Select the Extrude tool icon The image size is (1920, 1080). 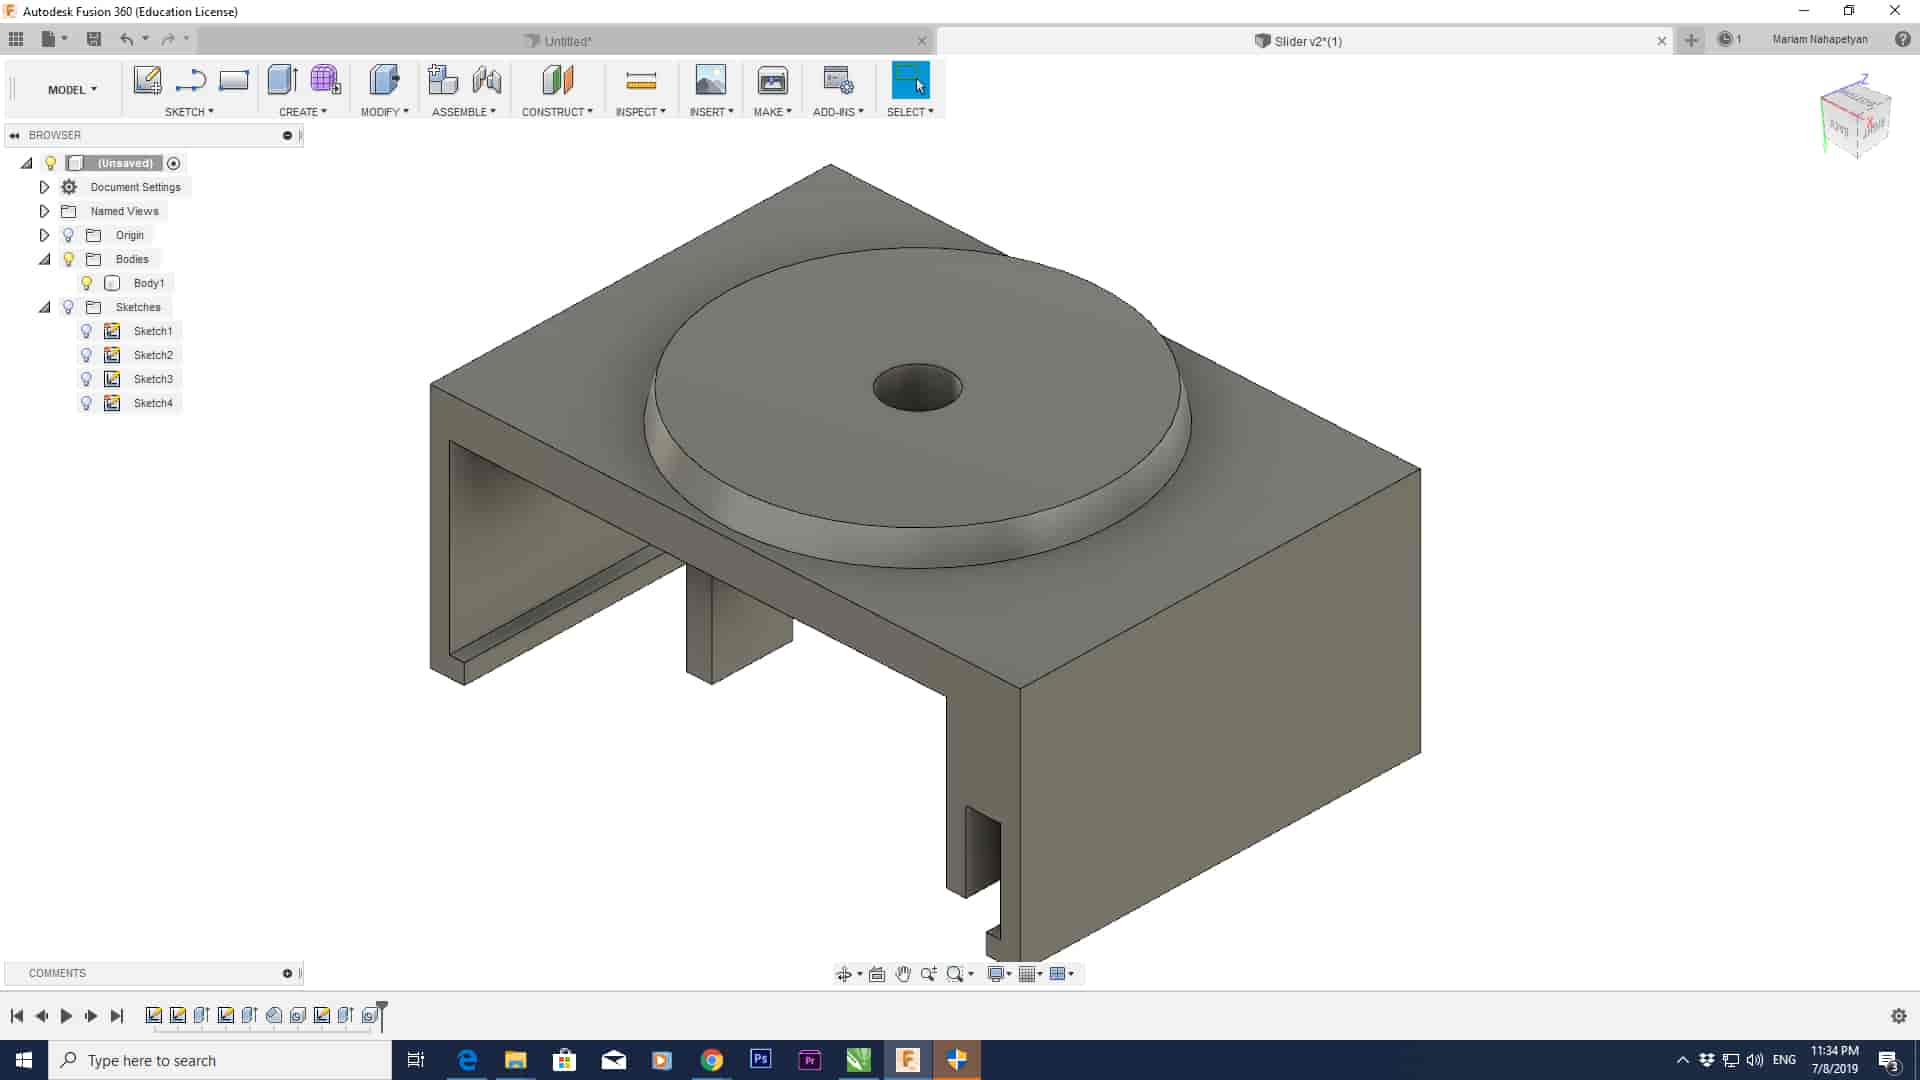click(x=282, y=80)
